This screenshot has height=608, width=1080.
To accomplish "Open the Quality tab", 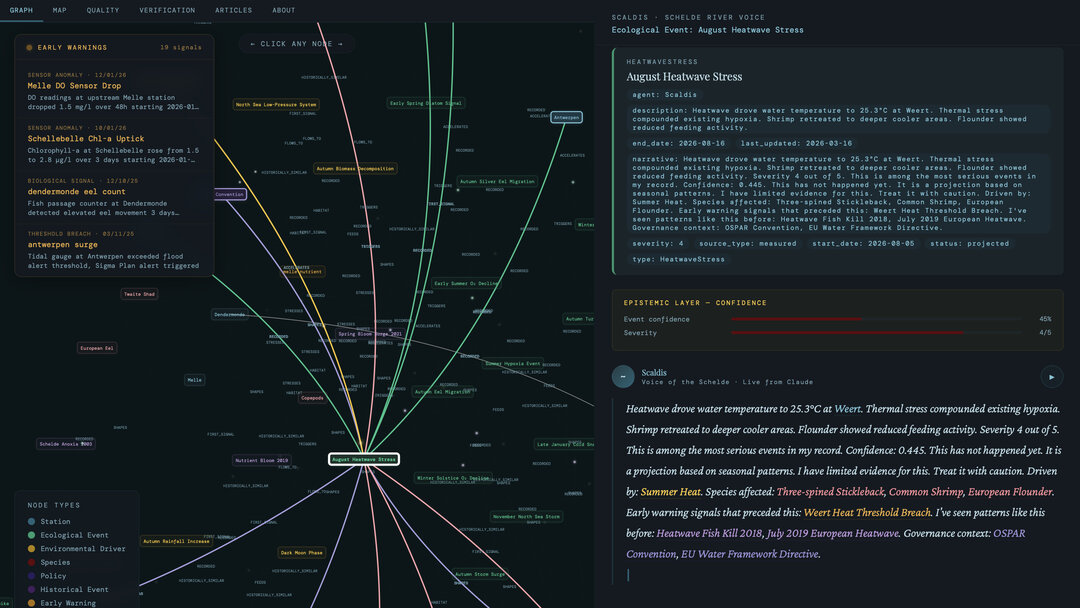I will [103, 10].
